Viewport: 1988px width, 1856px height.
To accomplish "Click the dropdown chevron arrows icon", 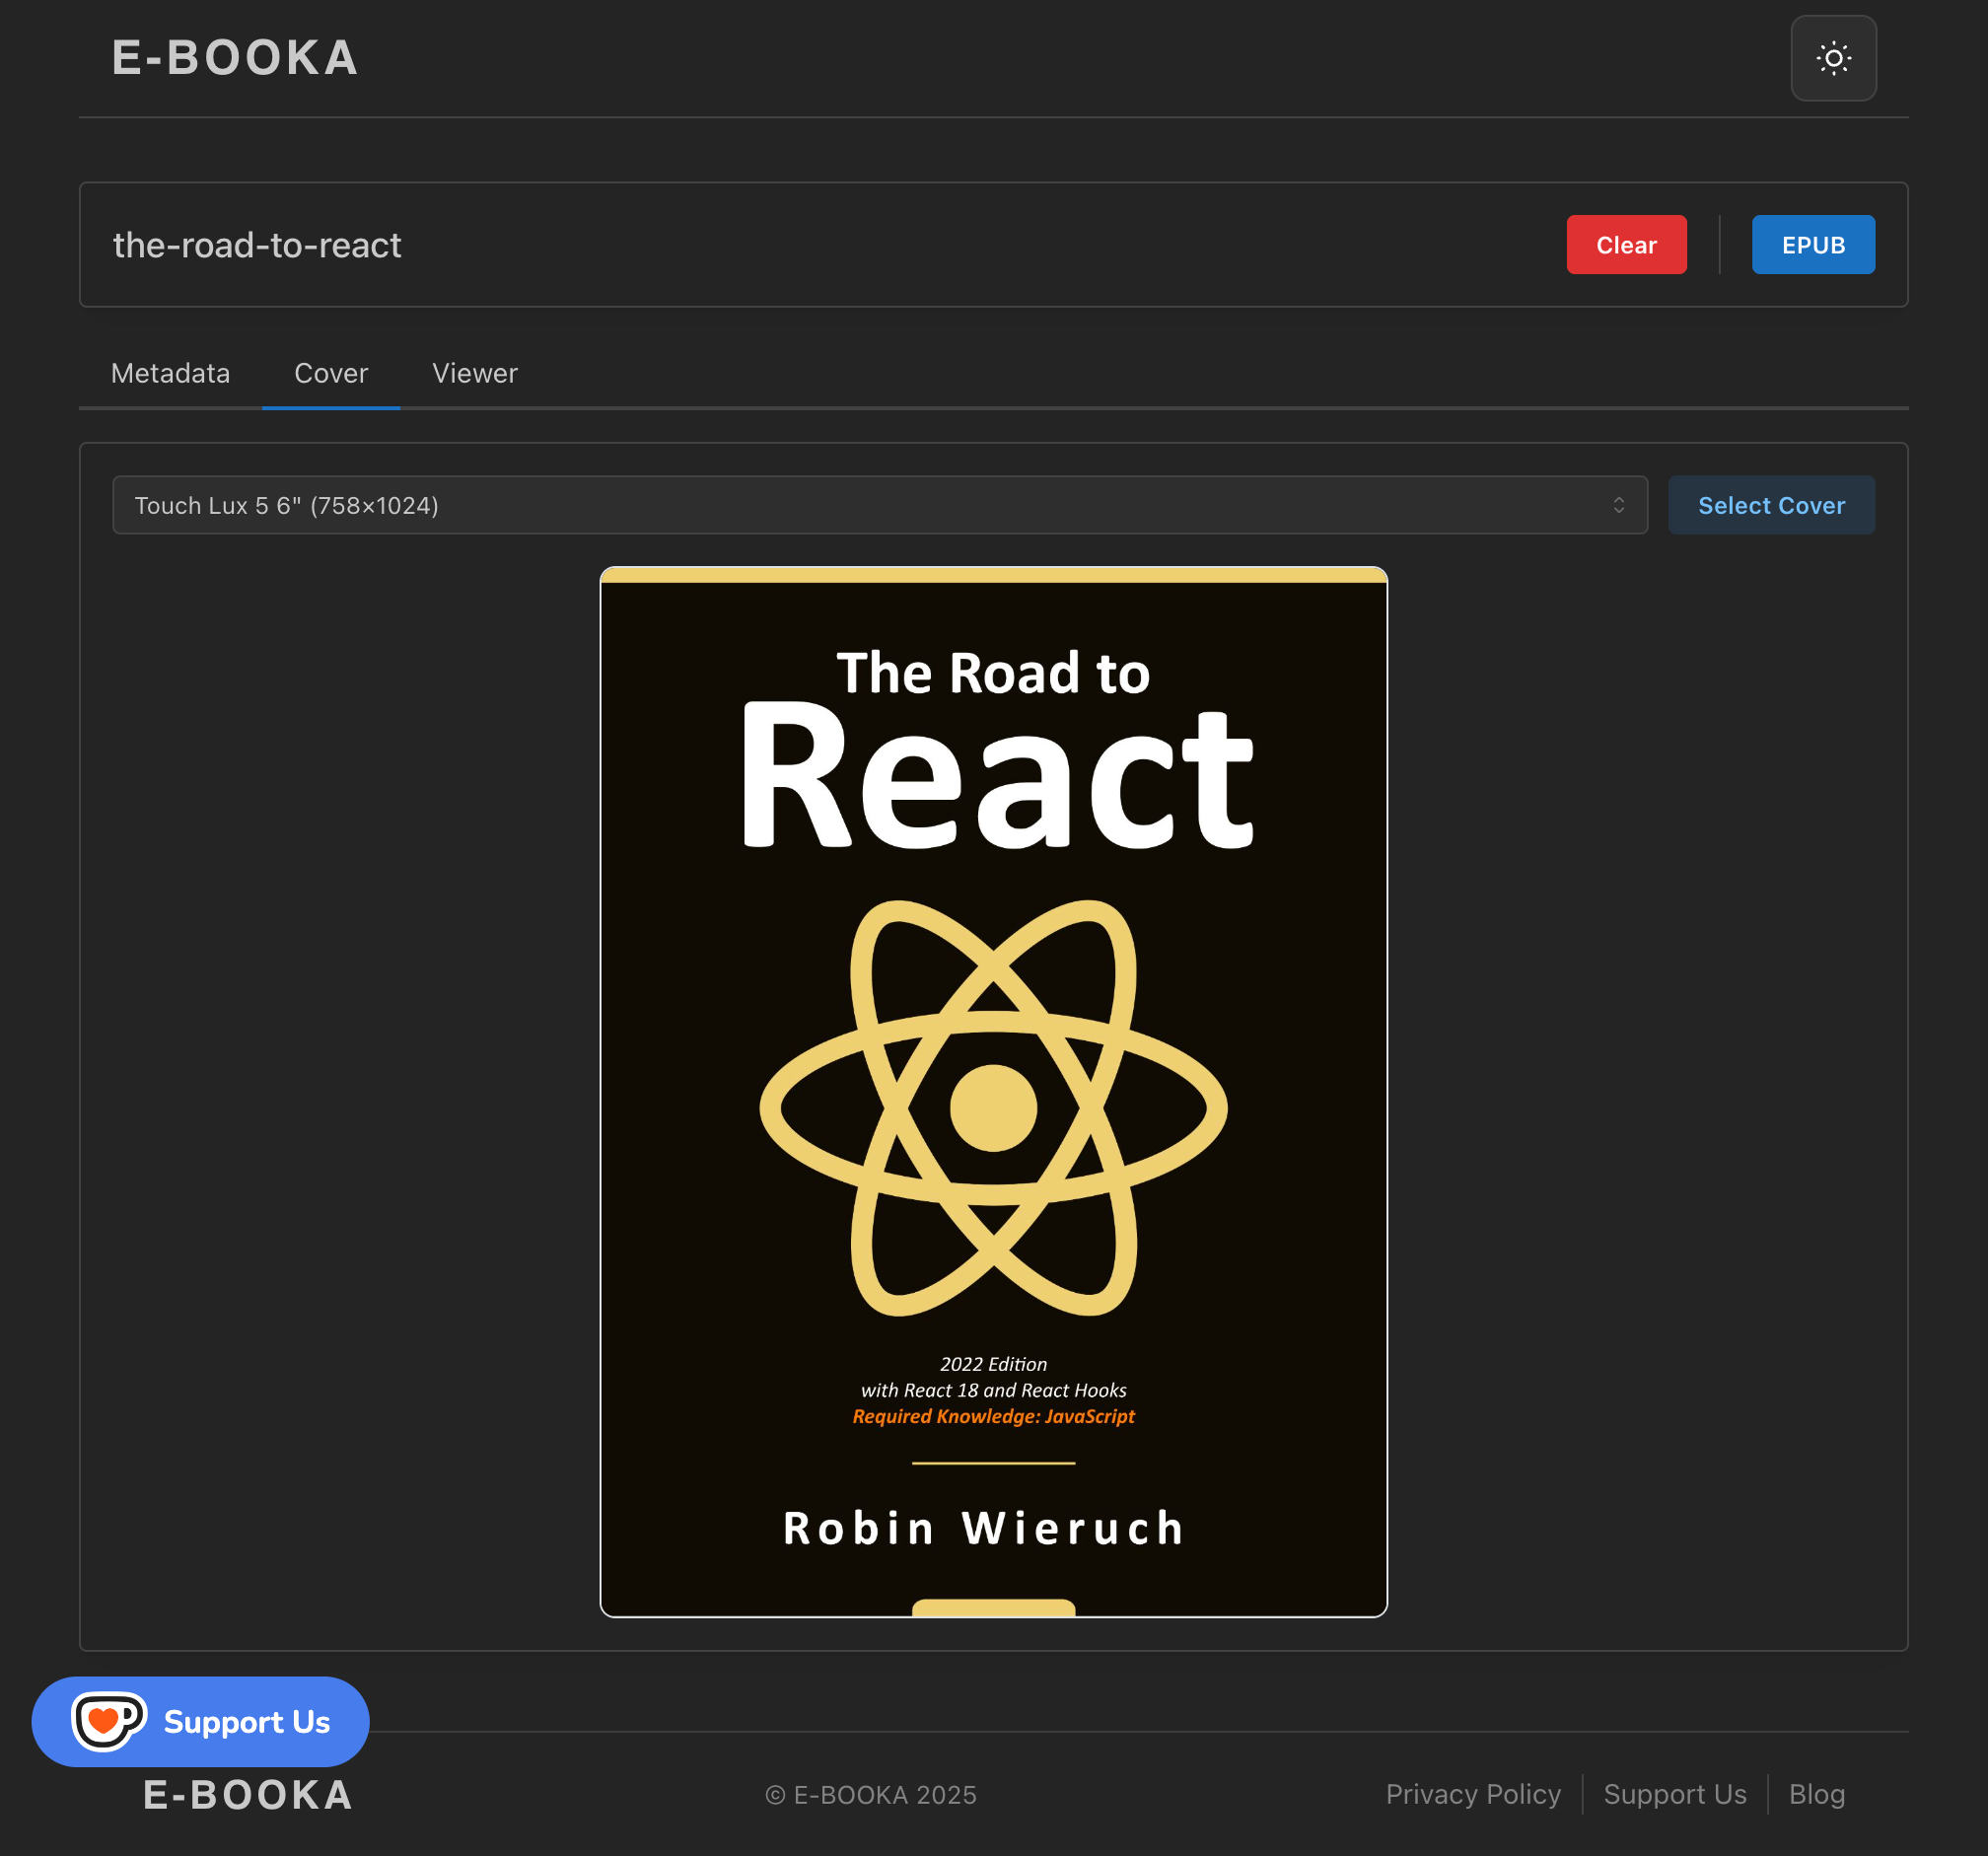I will coord(1618,505).
